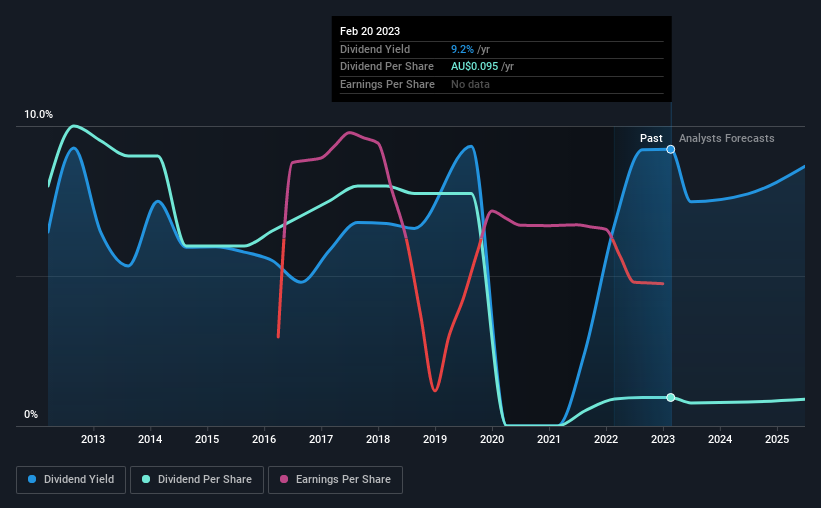The height and width of the screenshot is (508, 821).
Task: Click the 2021 x-axis label
Action: 549,439
